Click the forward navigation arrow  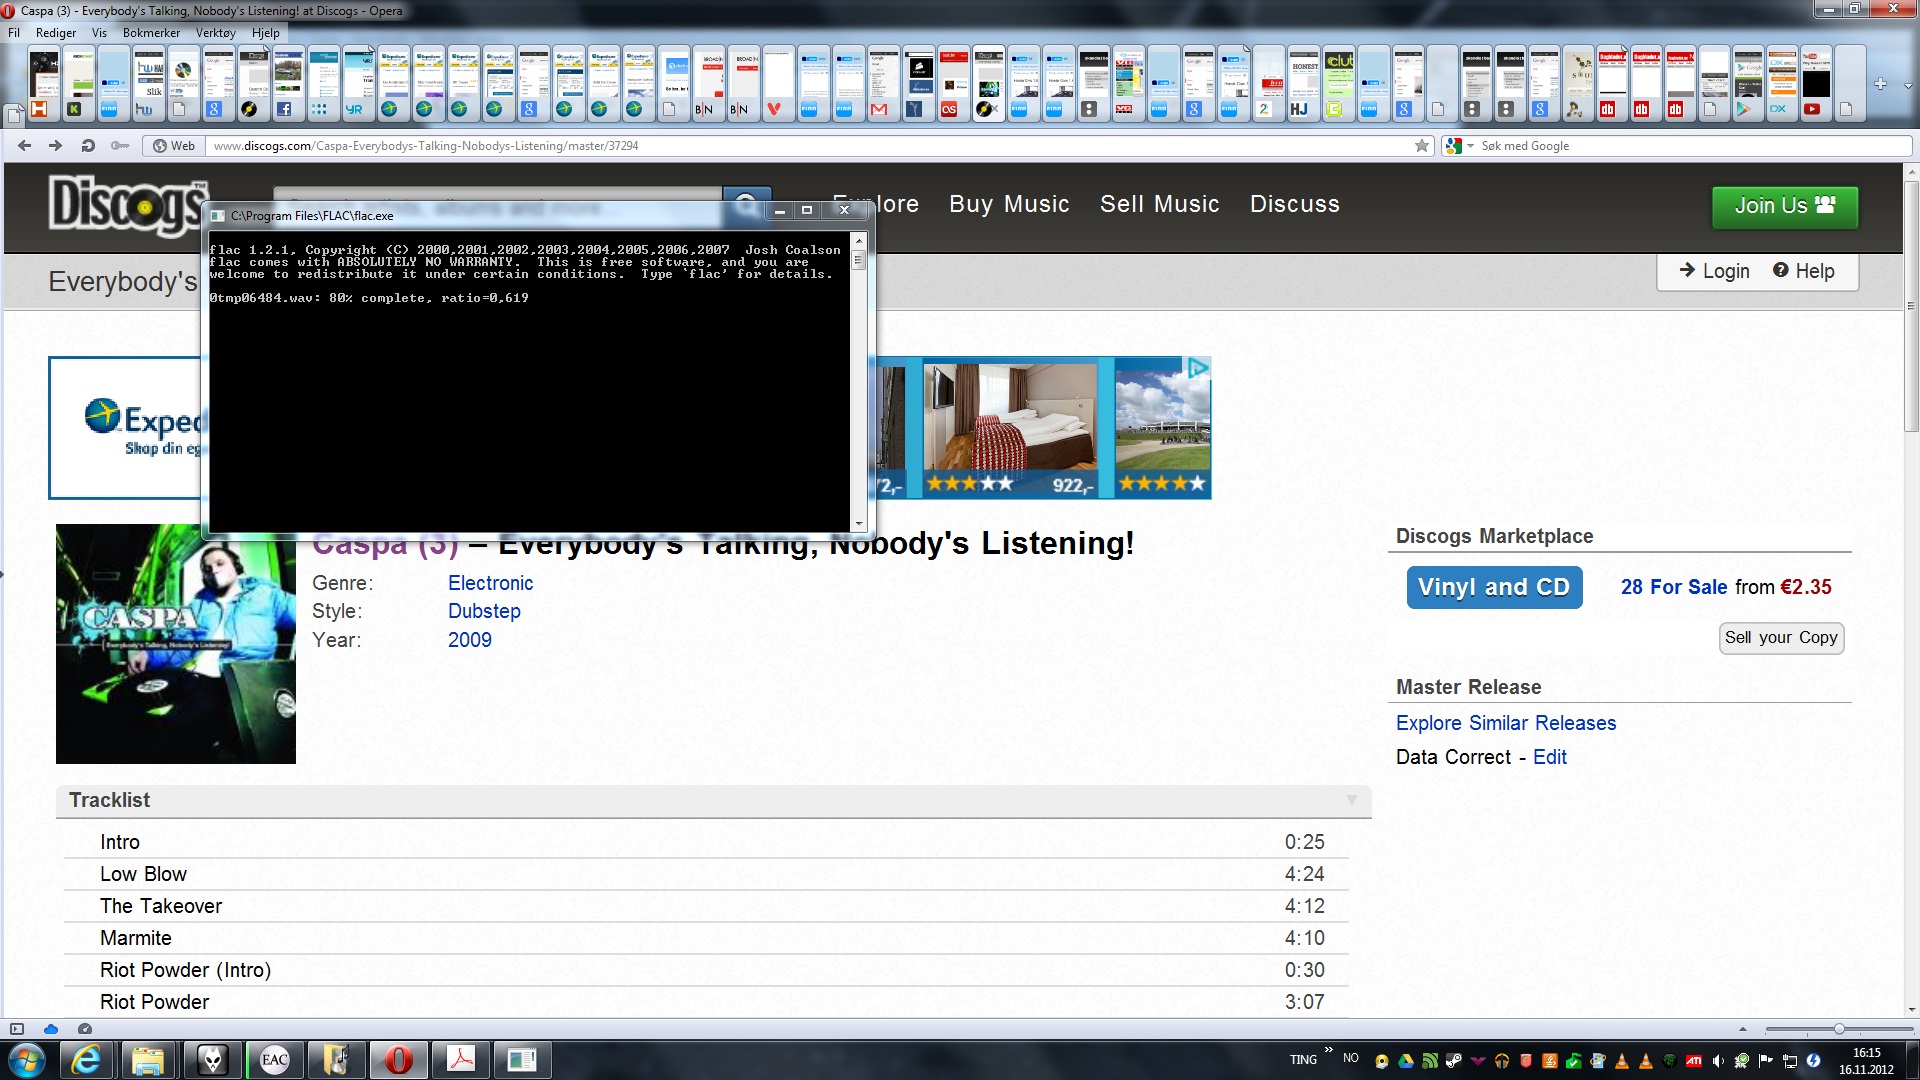coord(56,146)
